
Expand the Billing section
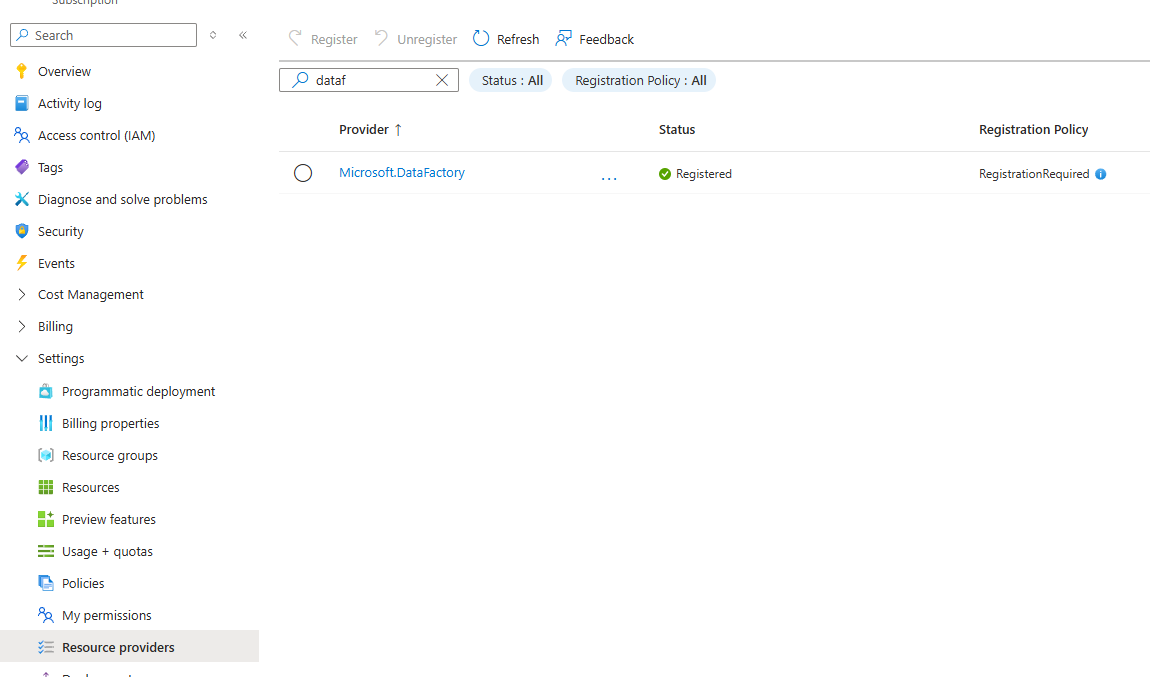(56, 326)
